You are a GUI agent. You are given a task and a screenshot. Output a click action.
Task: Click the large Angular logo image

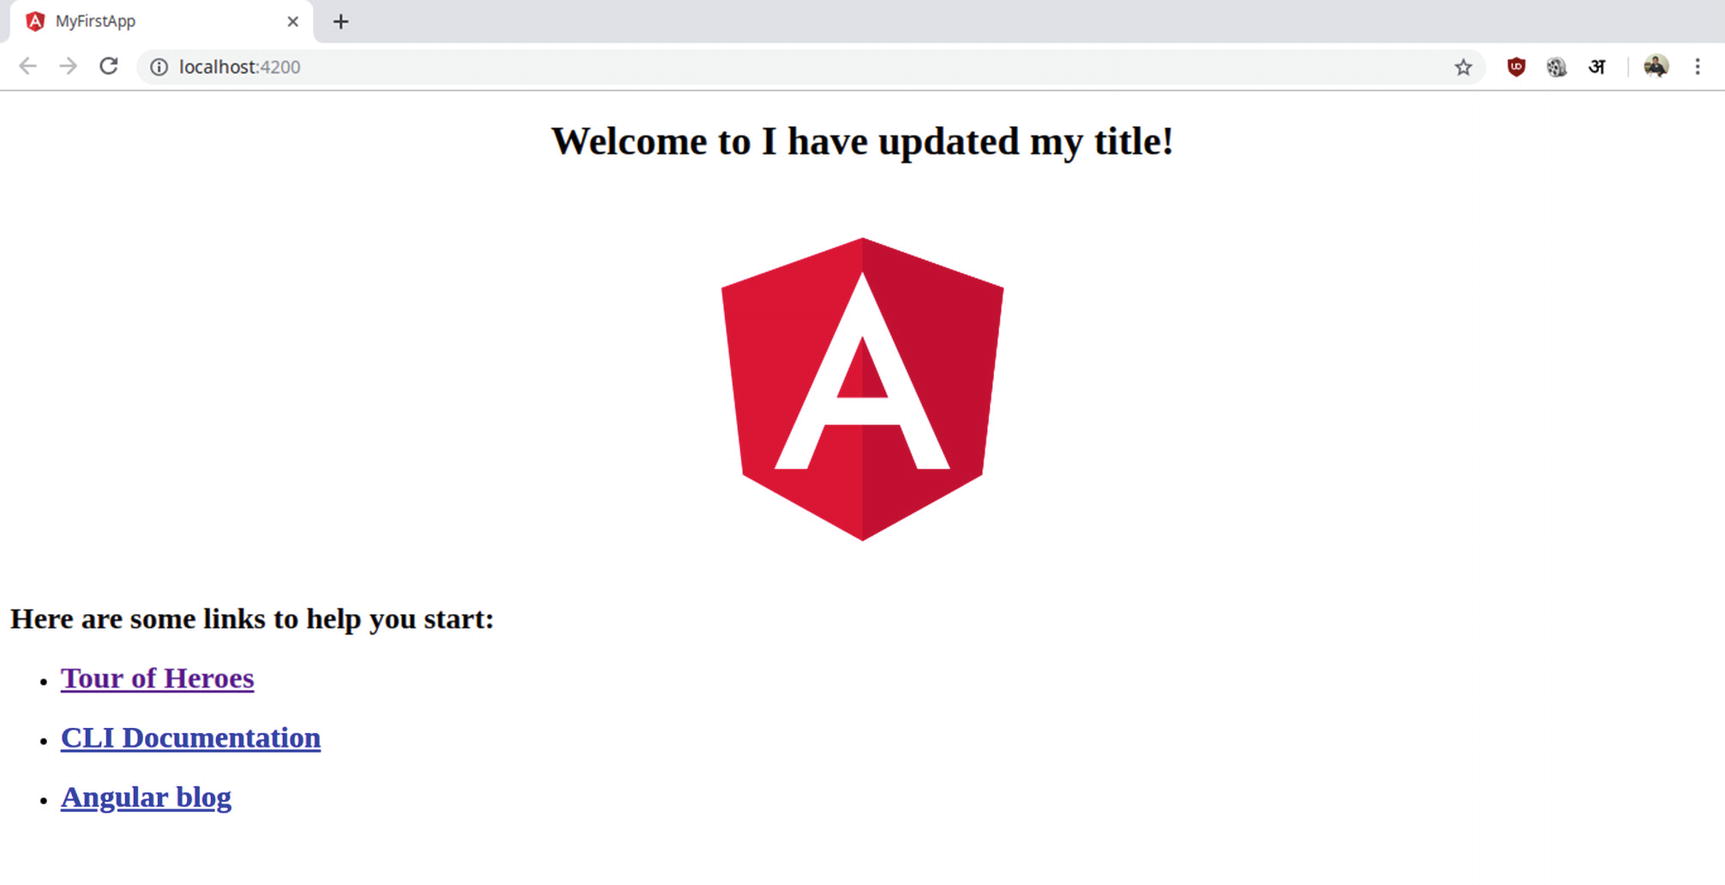pos(862,389)
